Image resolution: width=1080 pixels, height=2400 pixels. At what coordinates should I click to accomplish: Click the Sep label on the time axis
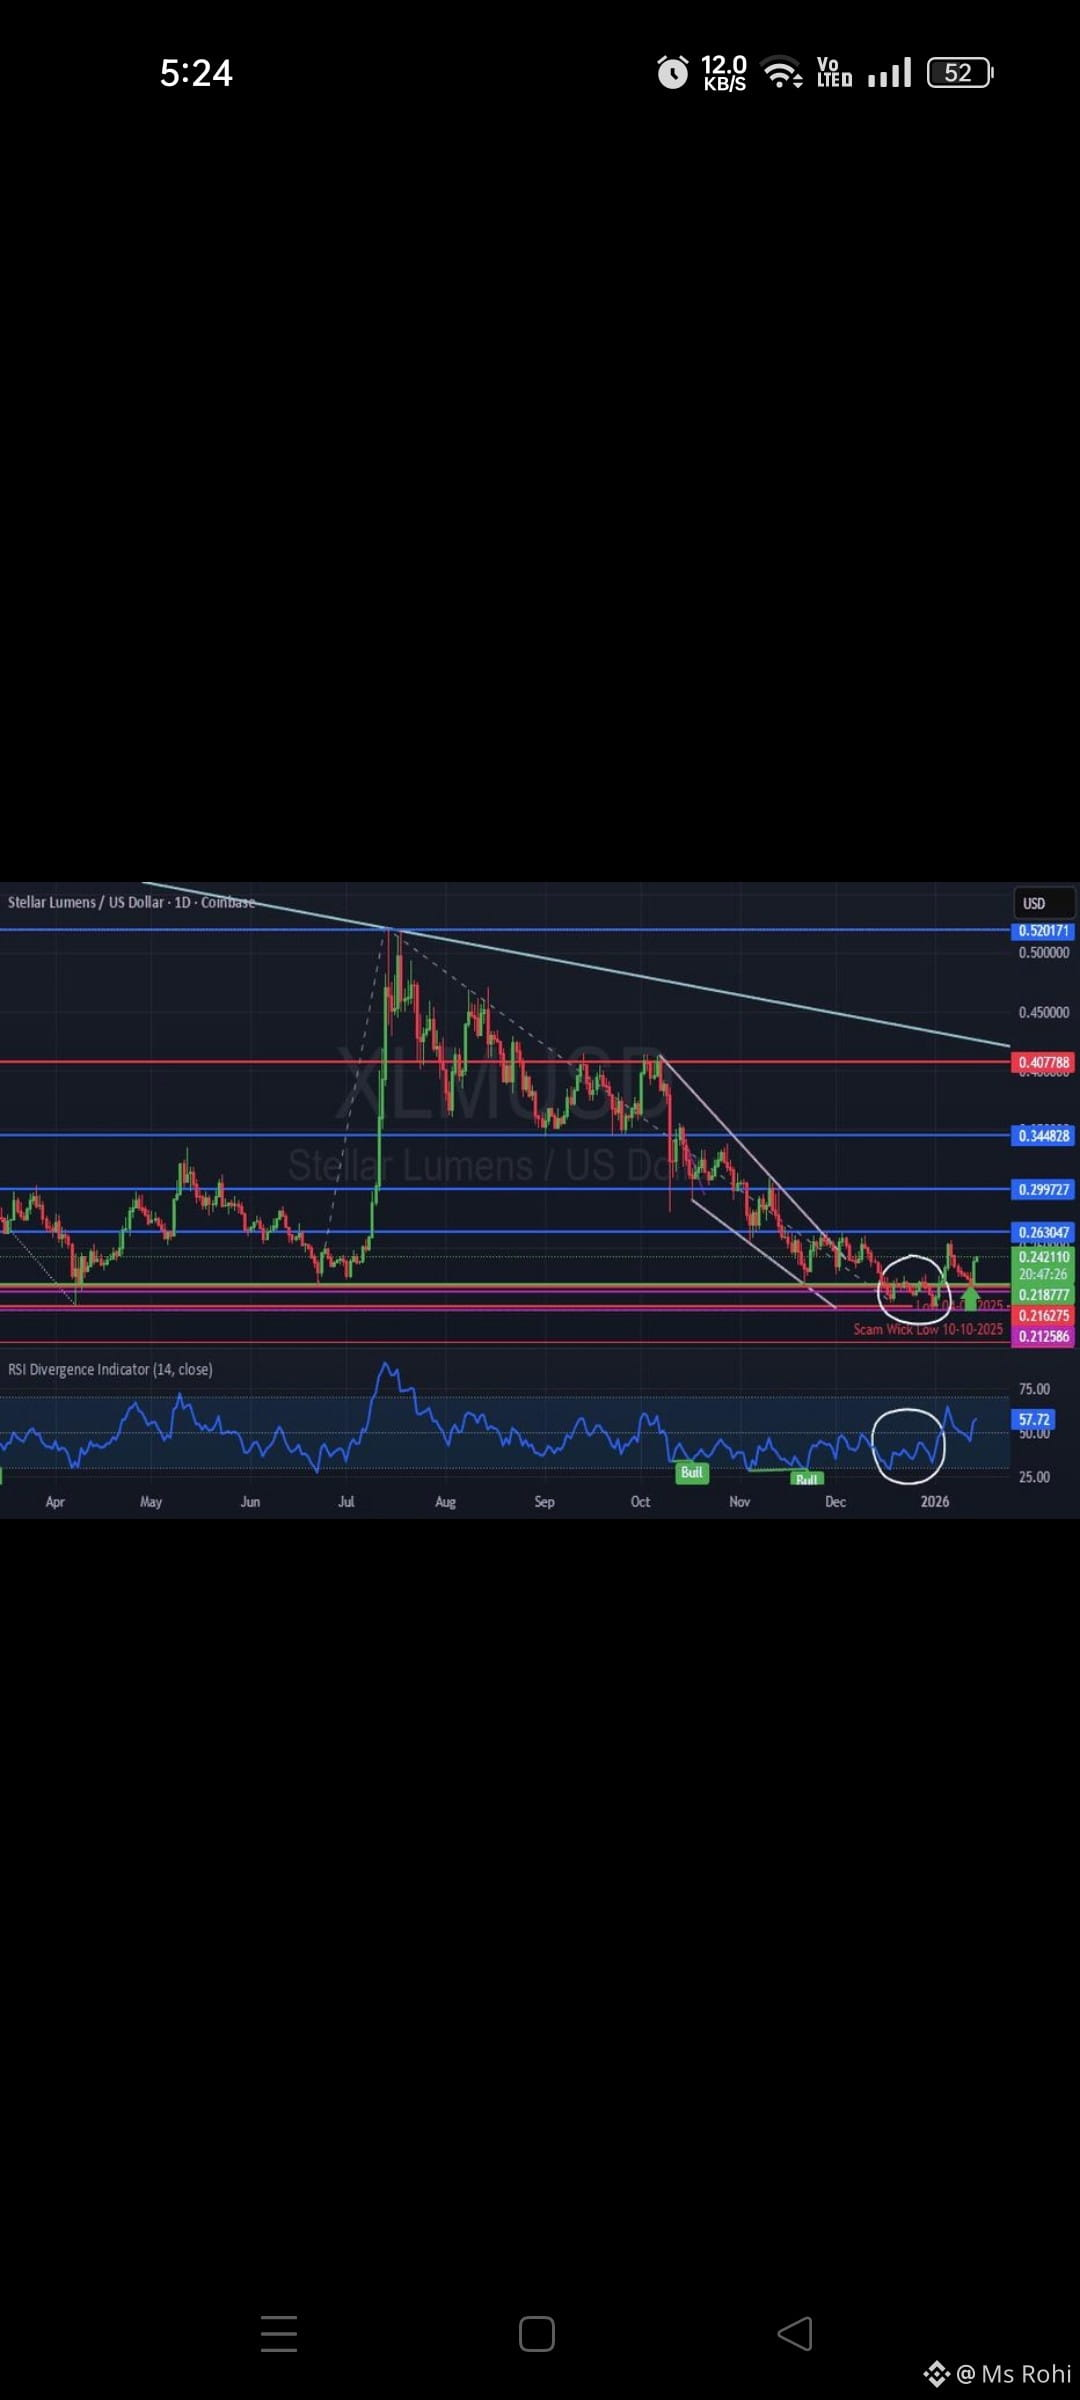click(544, 1502)
